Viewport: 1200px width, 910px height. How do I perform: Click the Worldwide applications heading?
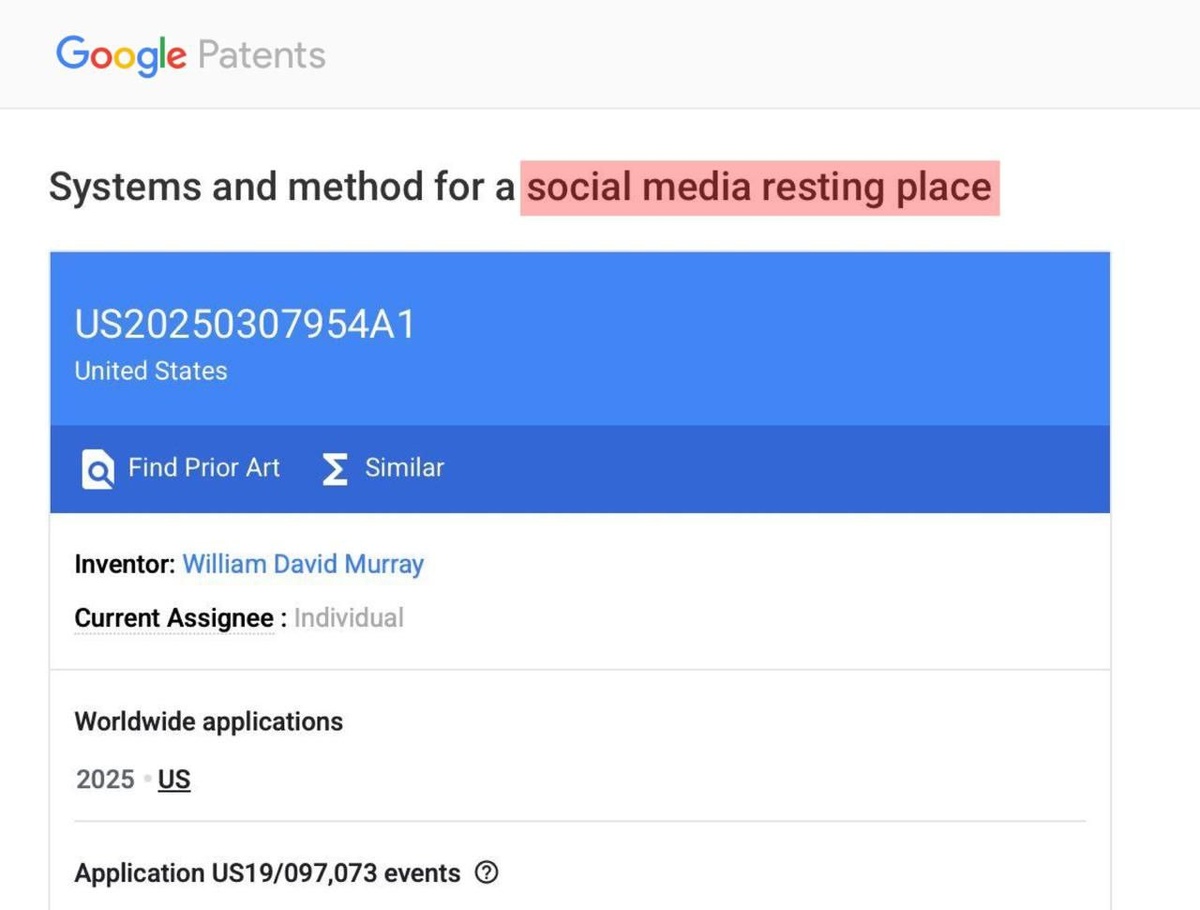pyautogui.click(x=209, y=722)
